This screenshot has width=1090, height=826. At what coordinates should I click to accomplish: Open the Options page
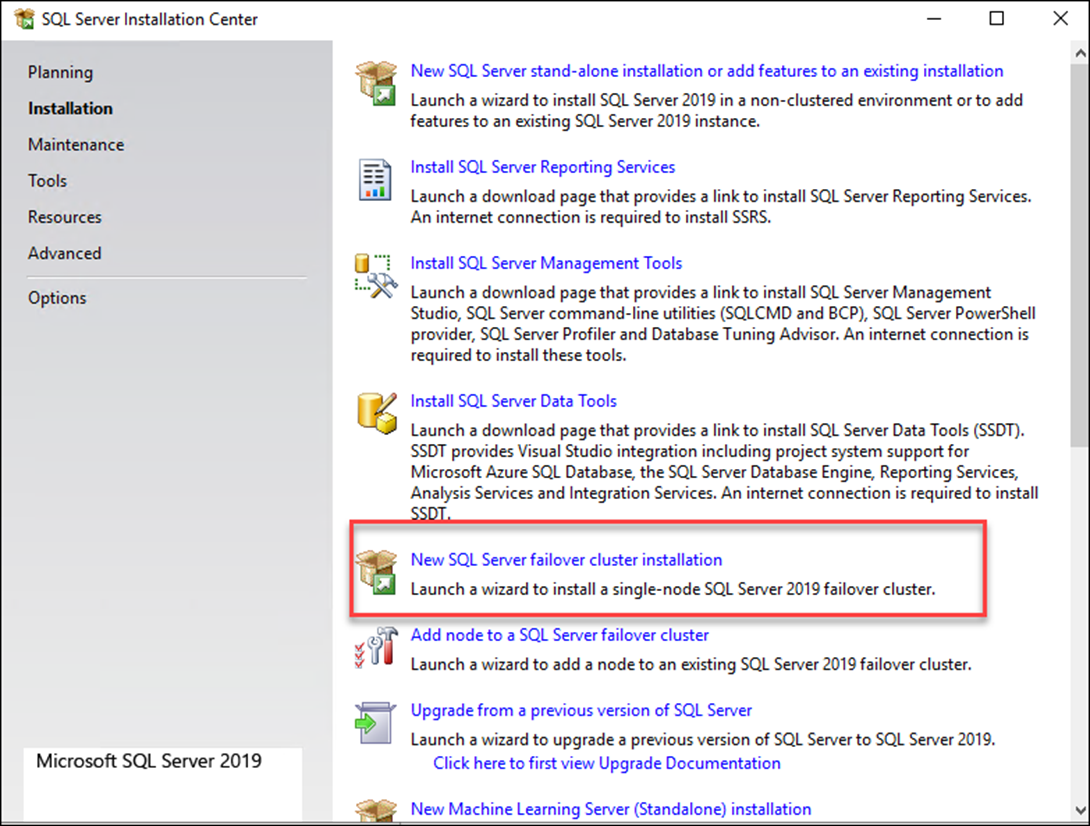tap(57, 298)
